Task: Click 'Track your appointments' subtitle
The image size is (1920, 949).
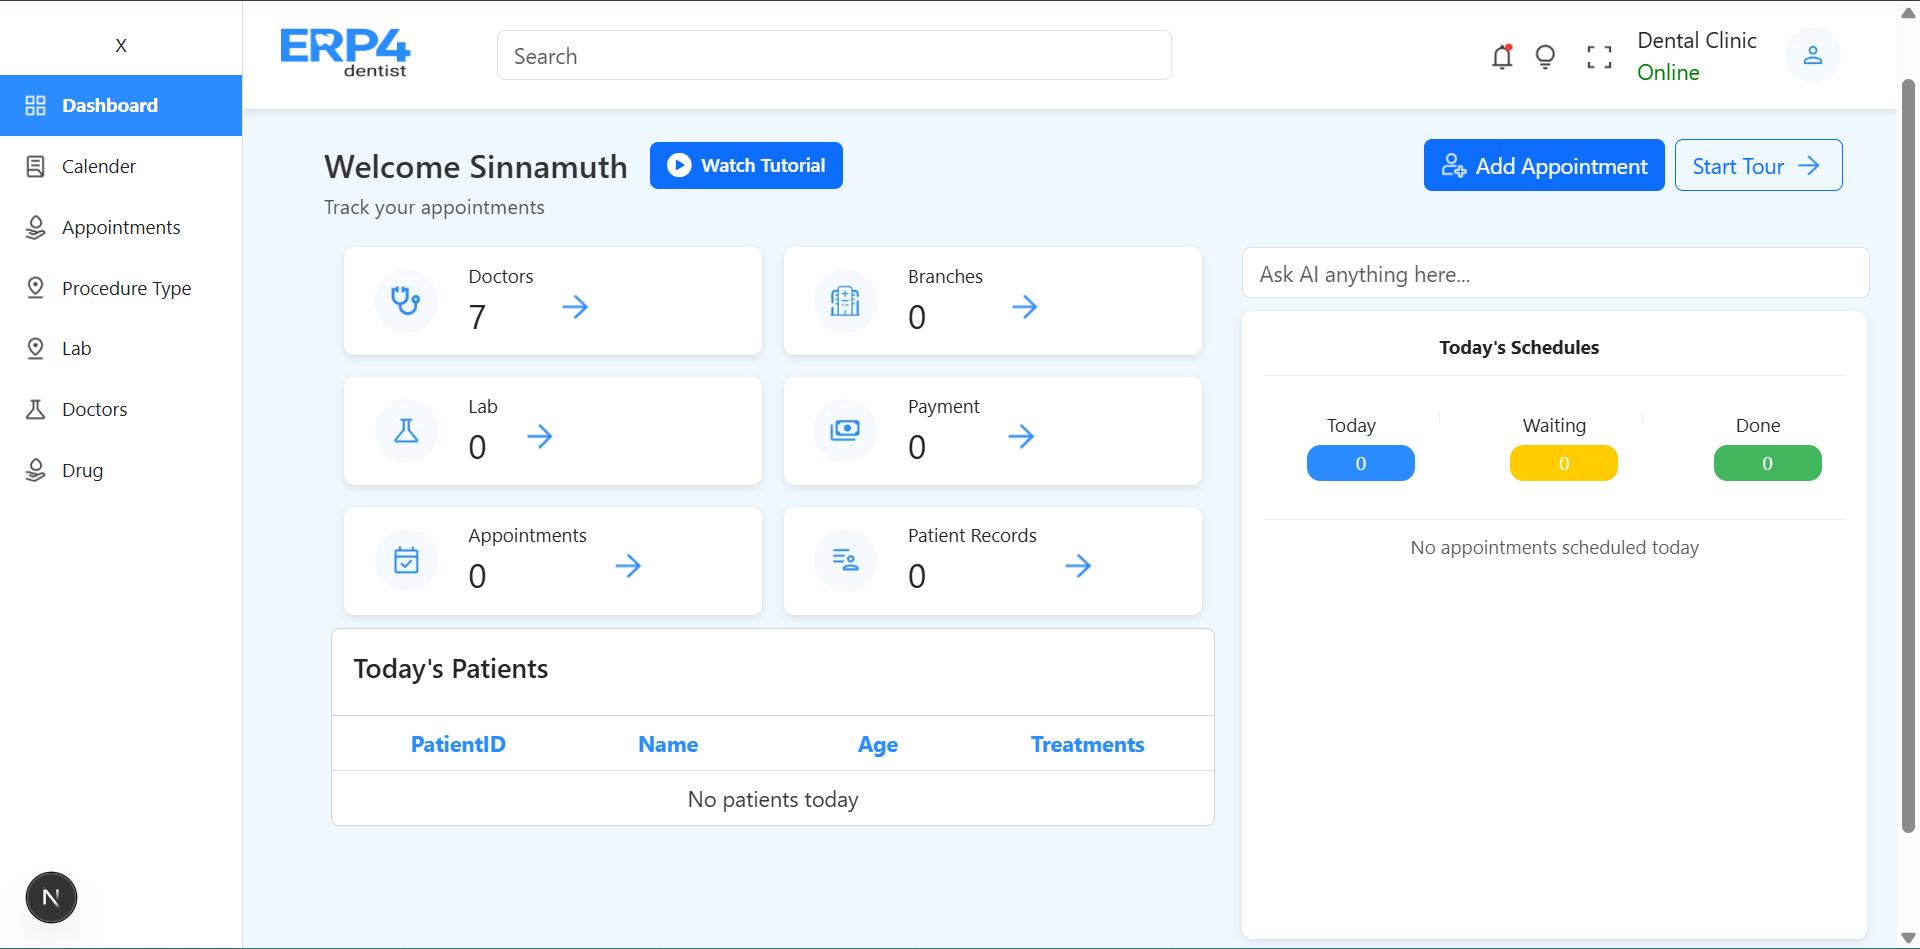Action: click(434, 207)
